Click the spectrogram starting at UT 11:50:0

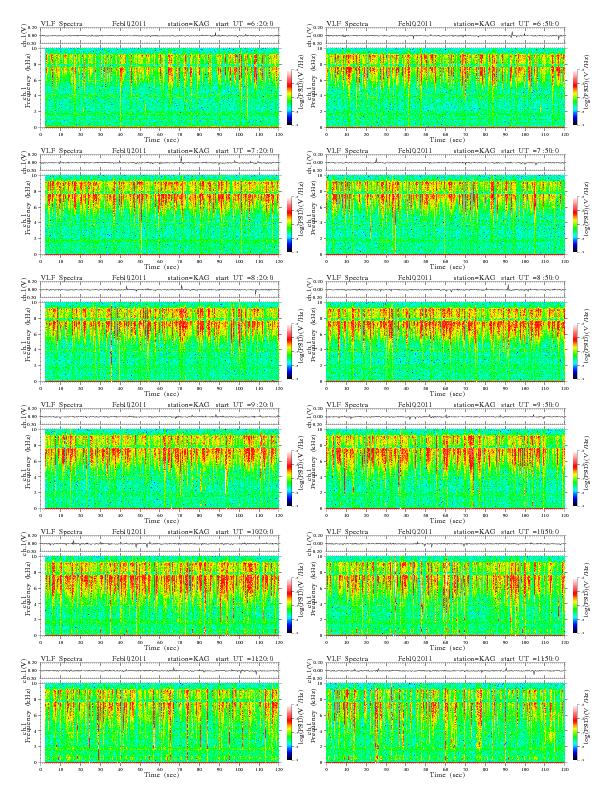point(445,723)
